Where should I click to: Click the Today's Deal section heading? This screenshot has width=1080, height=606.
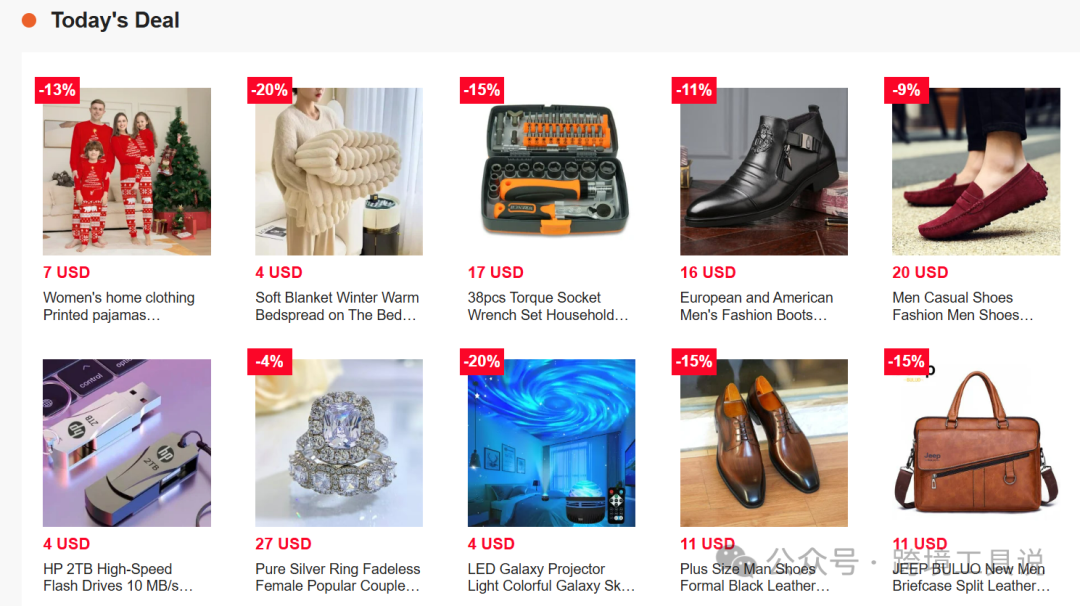click(115, 21)
